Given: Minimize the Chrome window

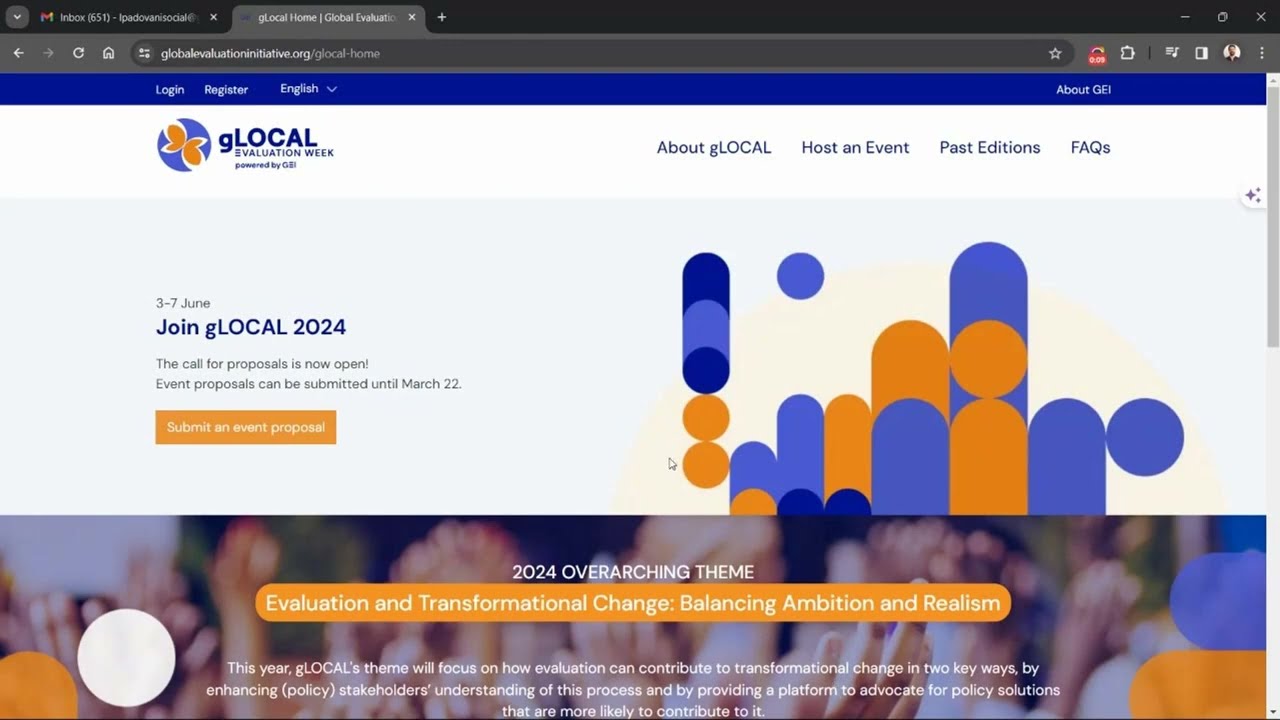Looking at the screenshot, I should pos(1185,17).
